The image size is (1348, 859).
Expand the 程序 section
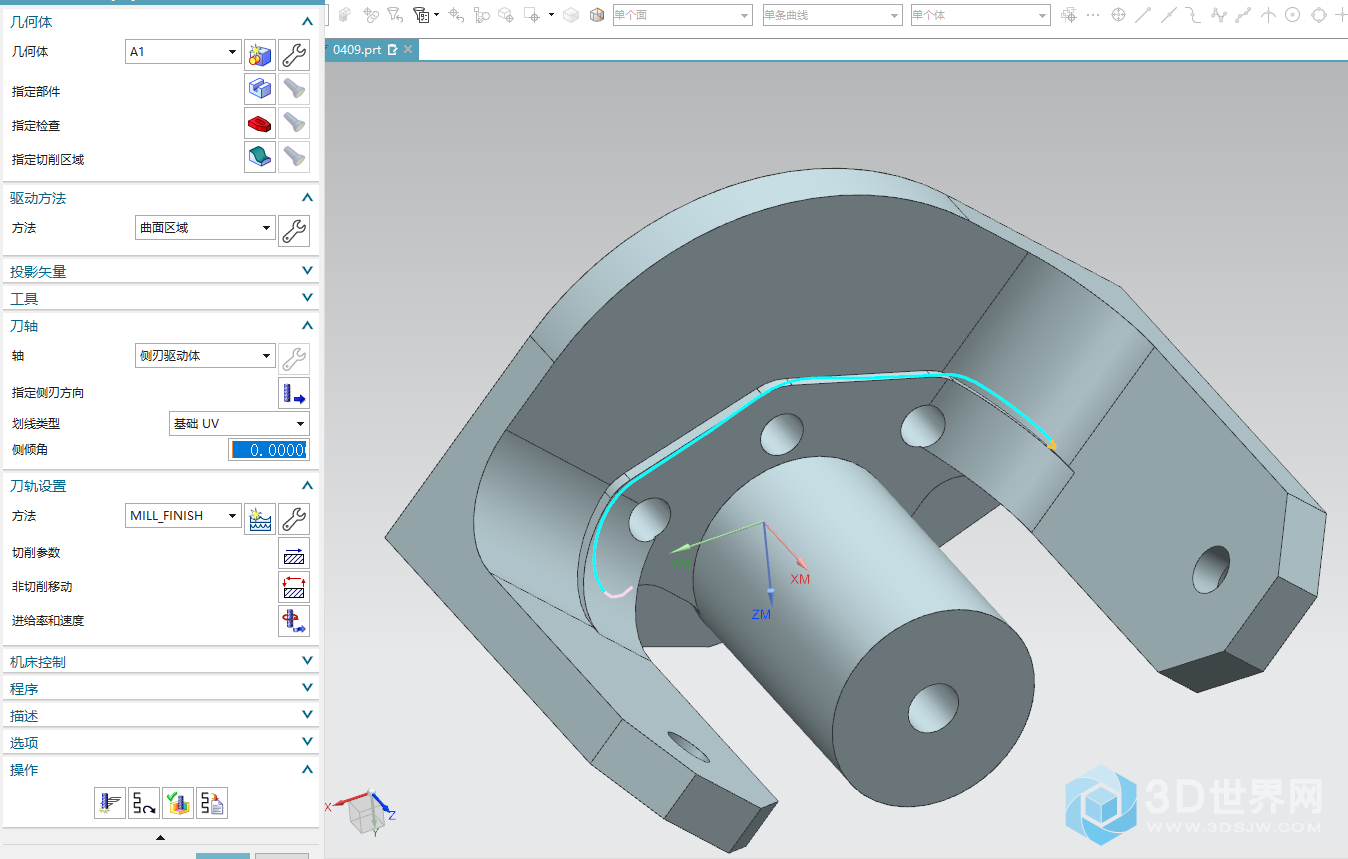pos(307,688)
